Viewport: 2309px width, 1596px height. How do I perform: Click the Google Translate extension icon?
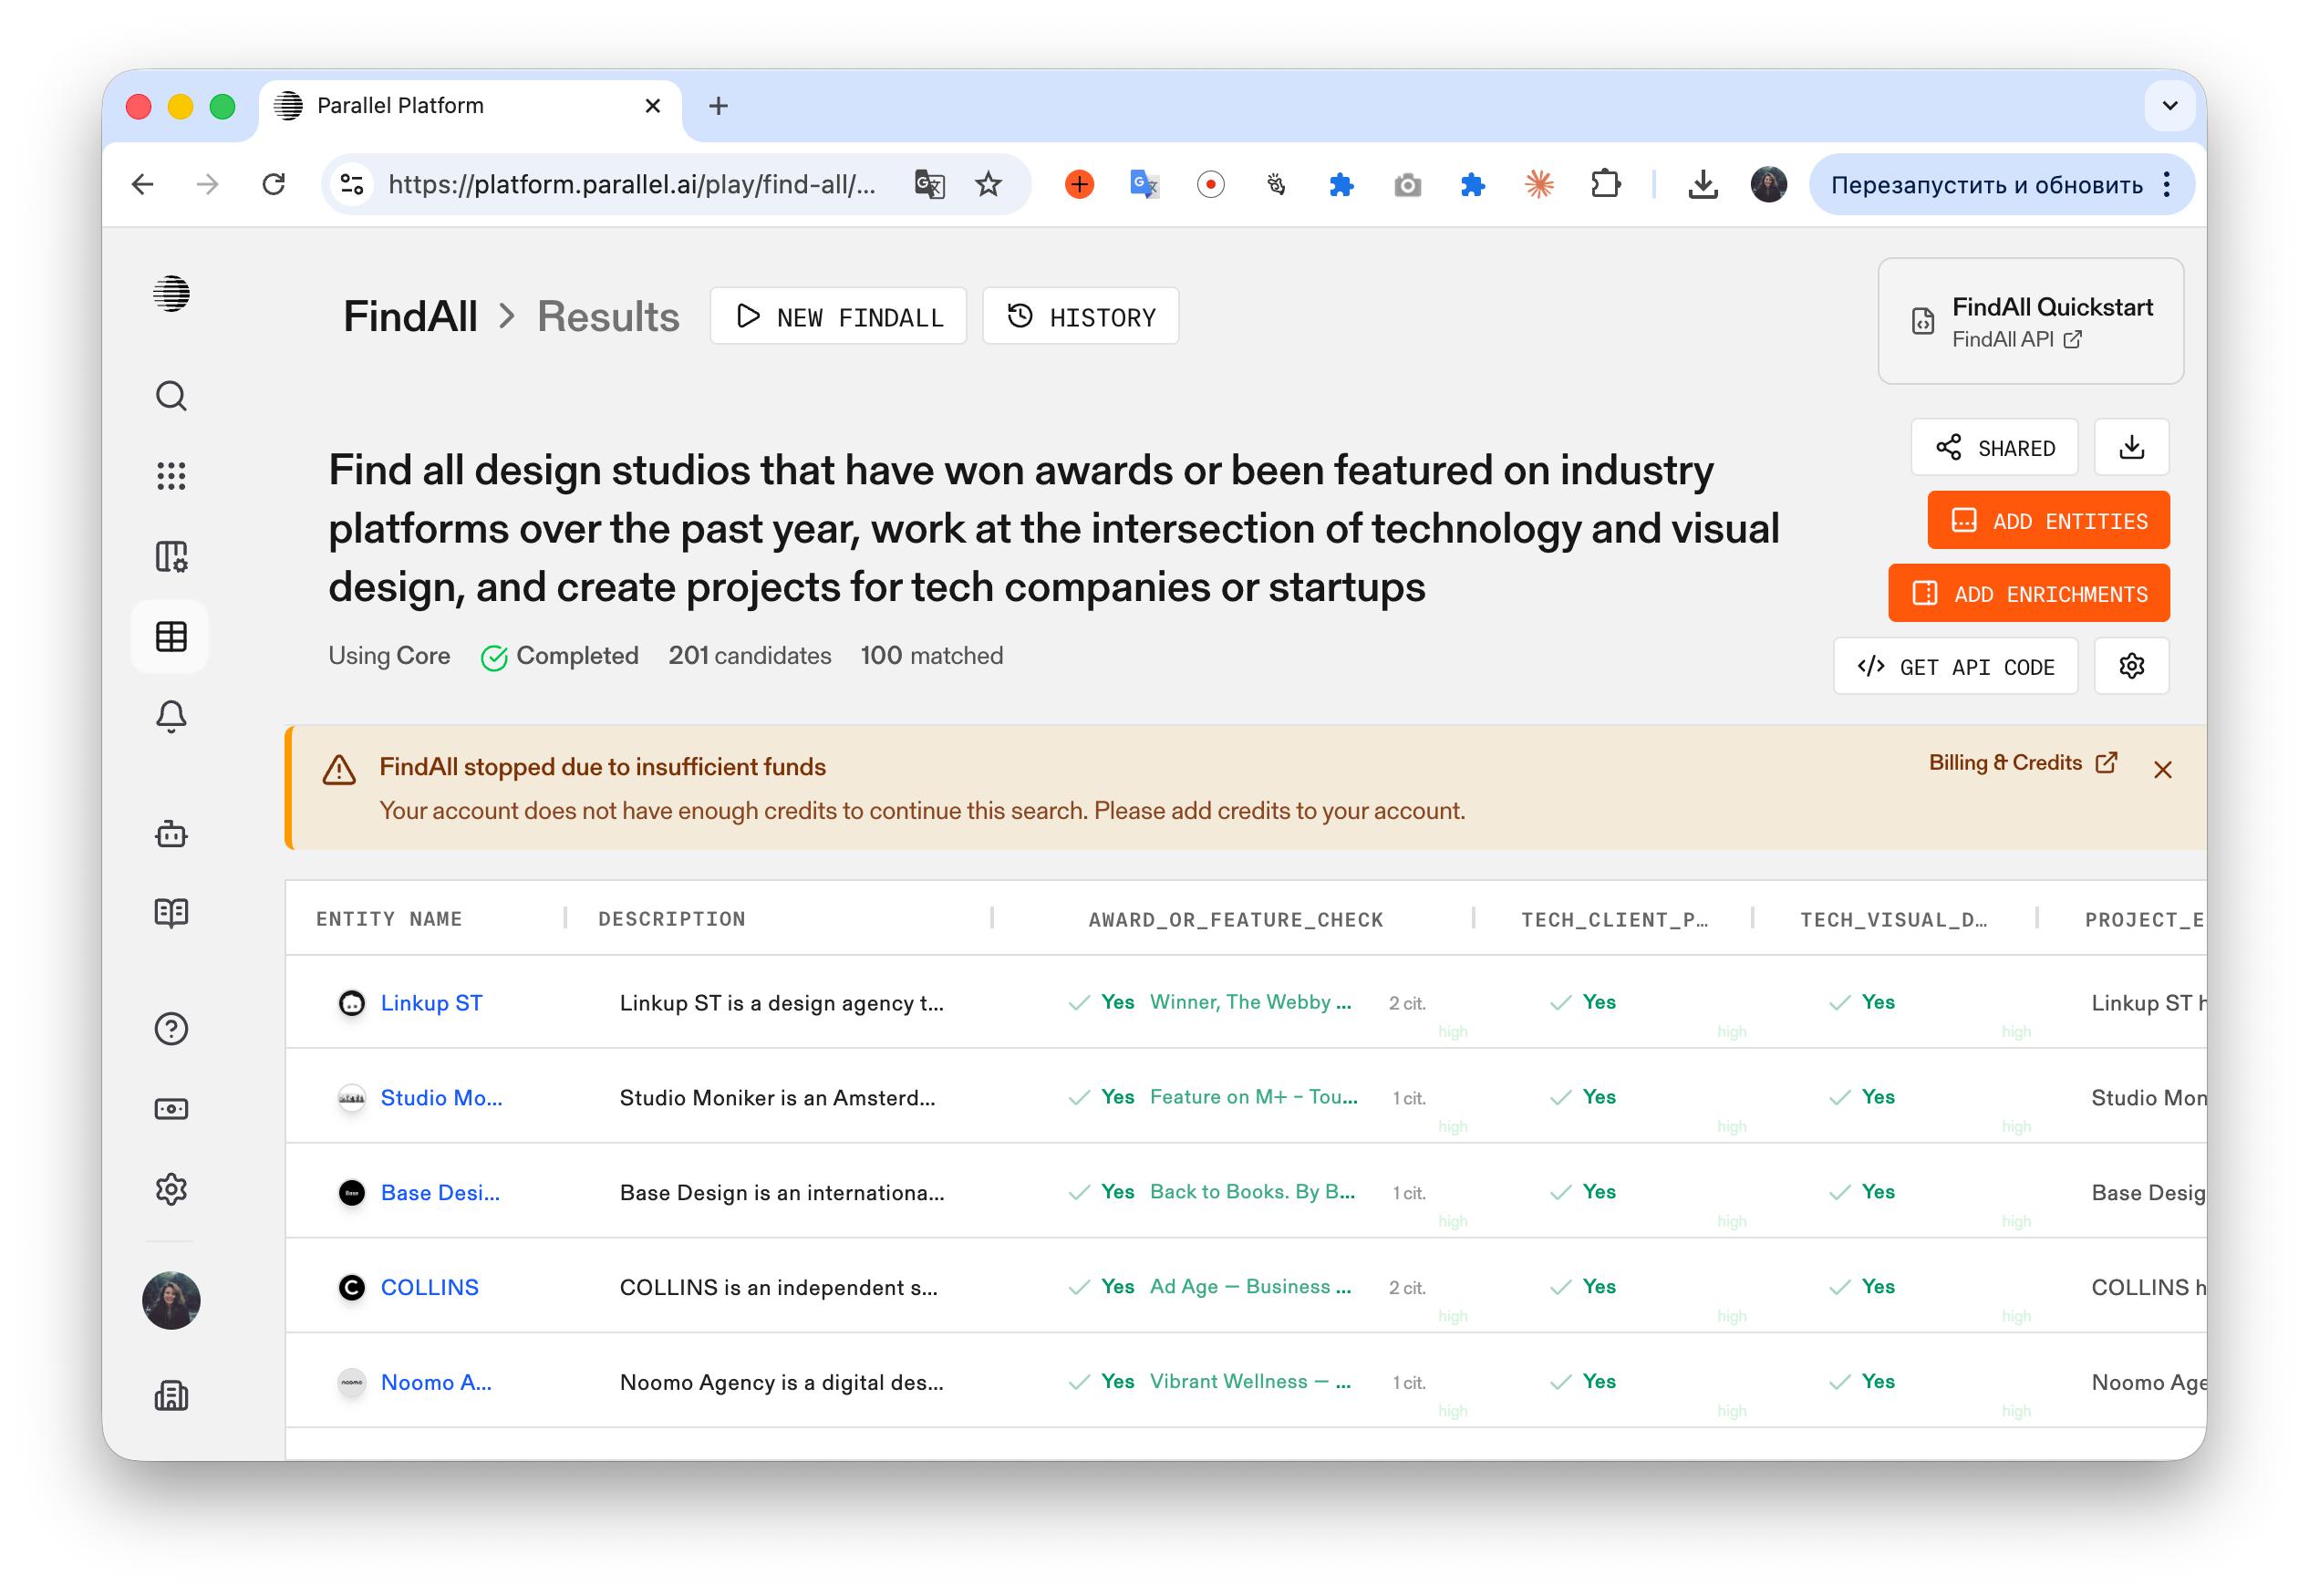[1144, 184]
